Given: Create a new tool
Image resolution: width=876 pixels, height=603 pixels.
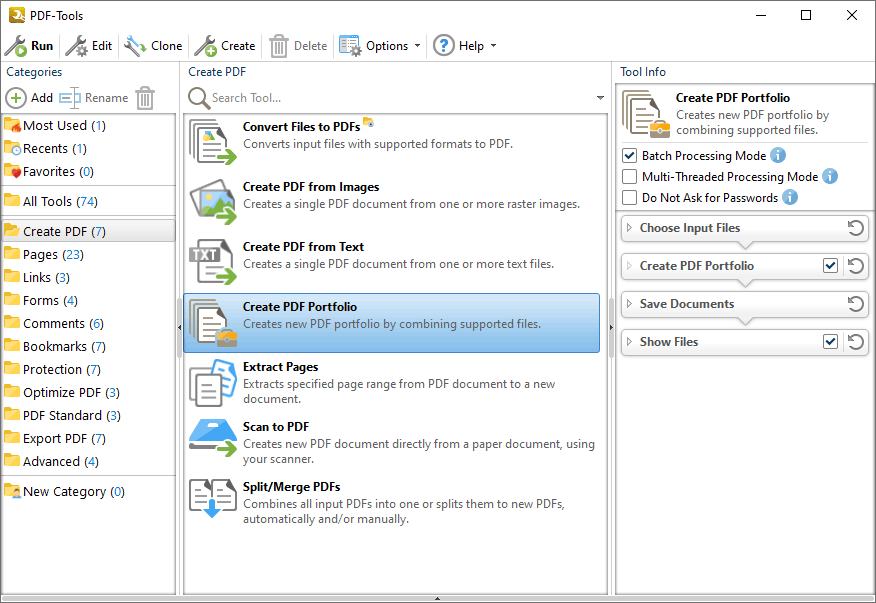Looking at the screenshot, I should pyautogui.click(x=225, y=46).
